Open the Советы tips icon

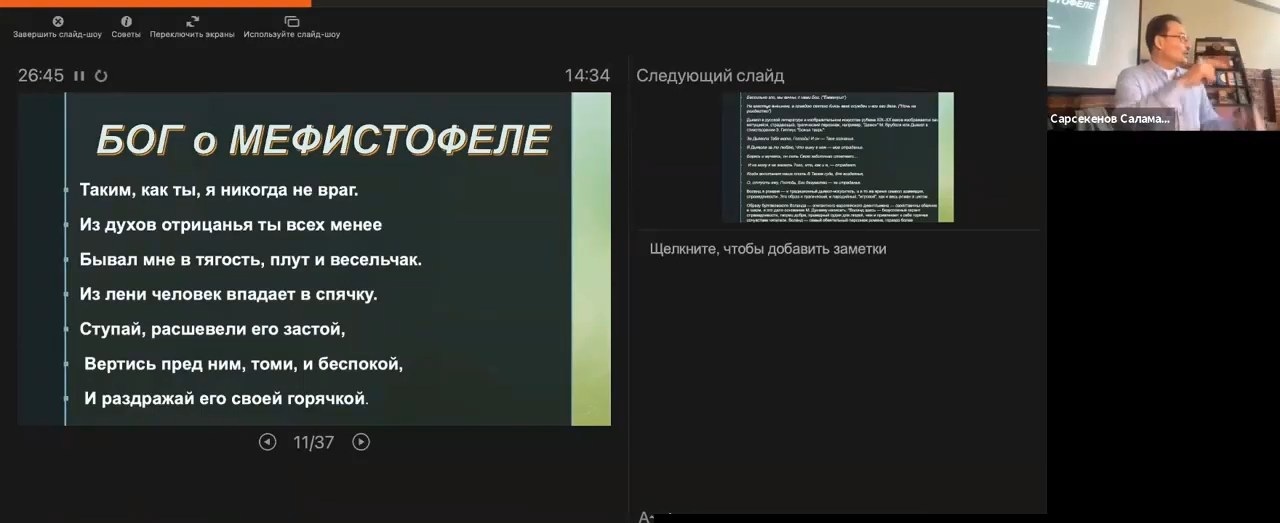(x=126, y=22)
